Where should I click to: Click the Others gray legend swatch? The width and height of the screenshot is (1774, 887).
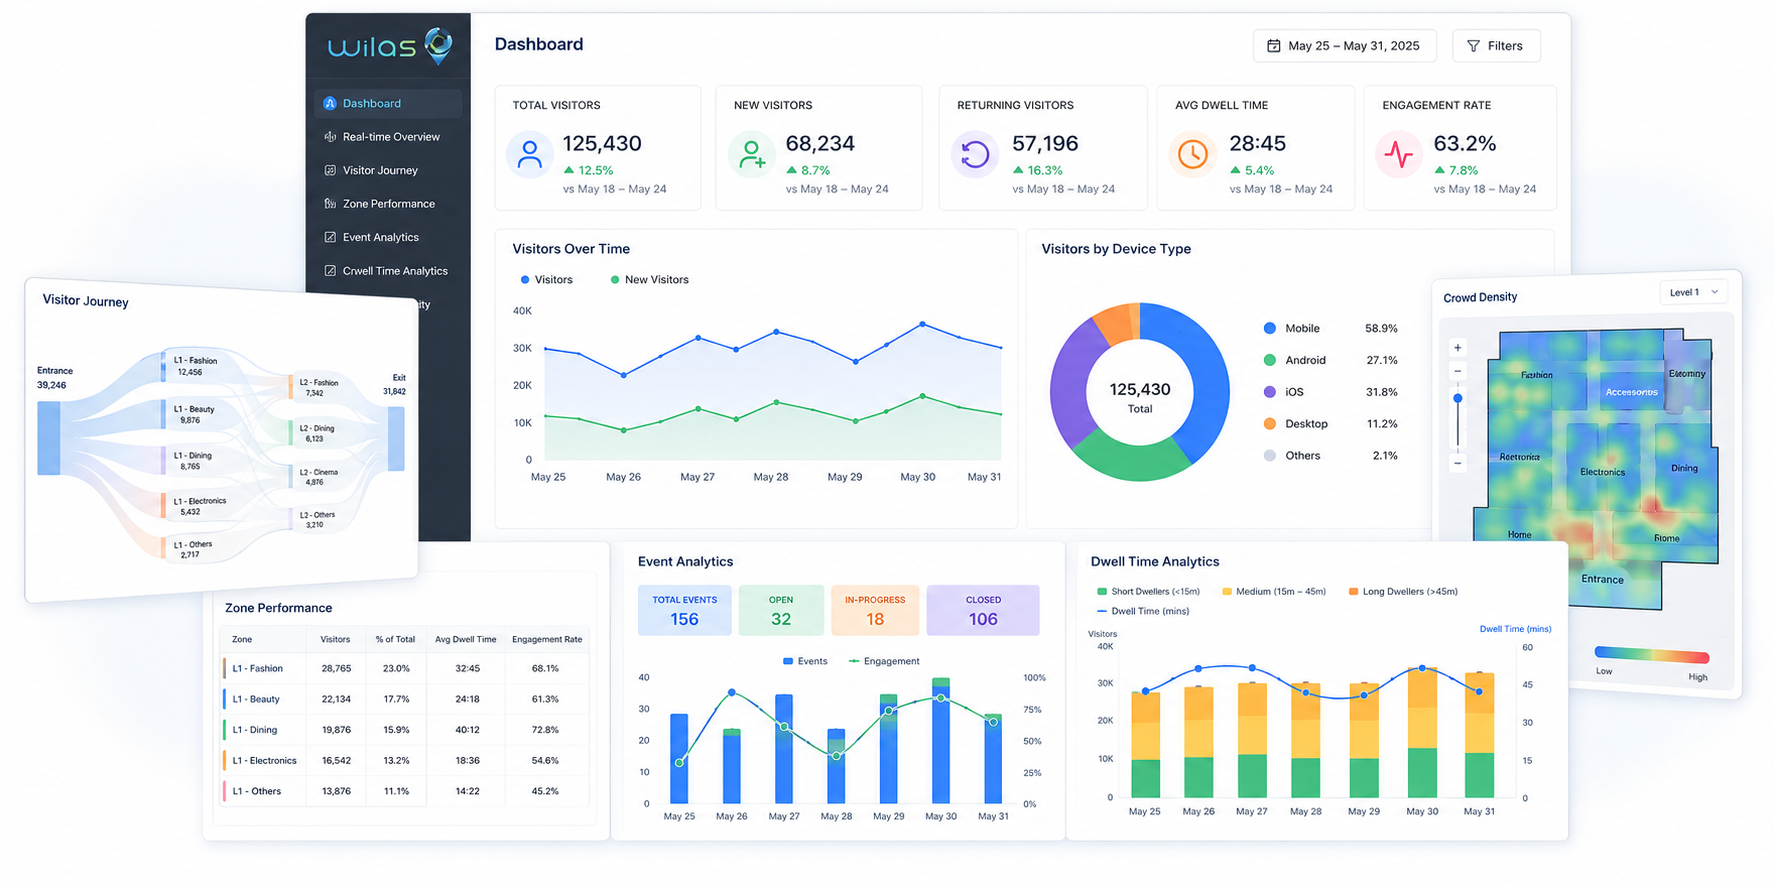(x=1270, y=456)
